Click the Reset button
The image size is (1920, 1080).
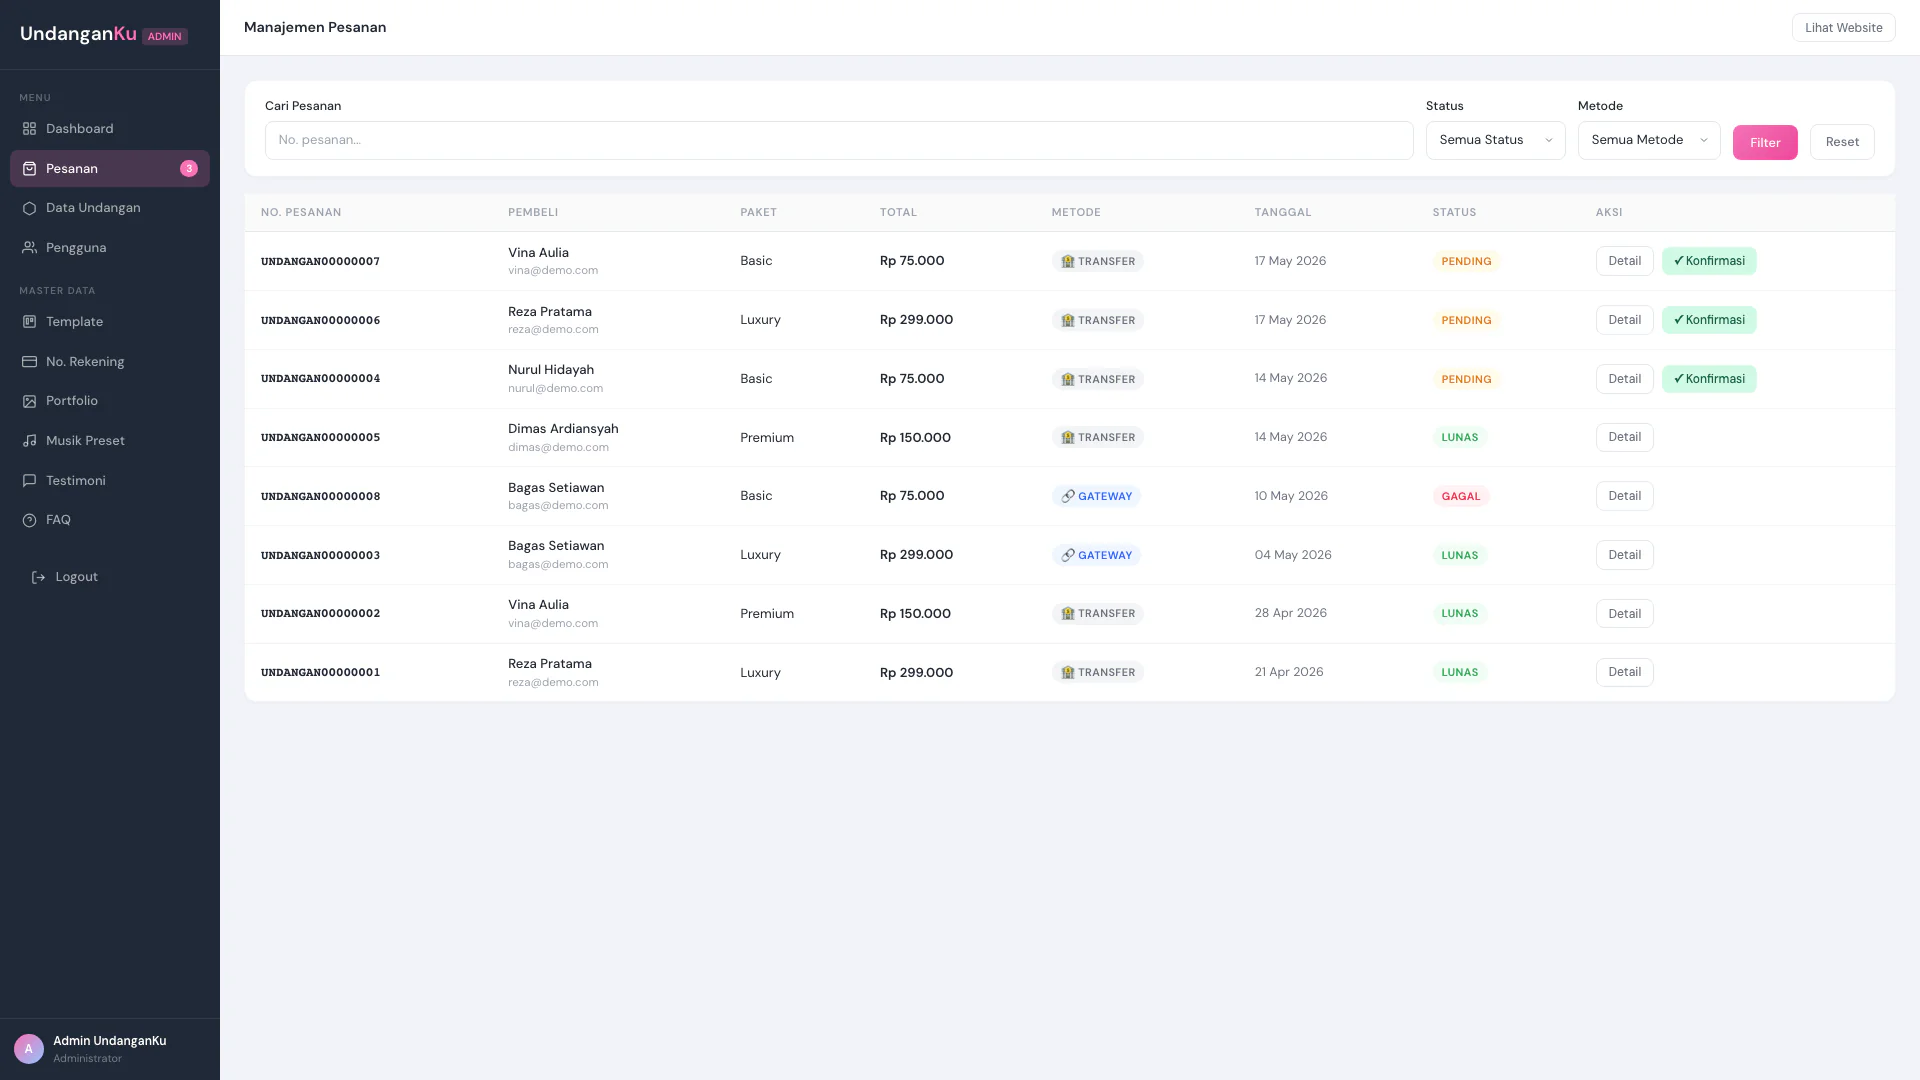(x=1841, y=142)
